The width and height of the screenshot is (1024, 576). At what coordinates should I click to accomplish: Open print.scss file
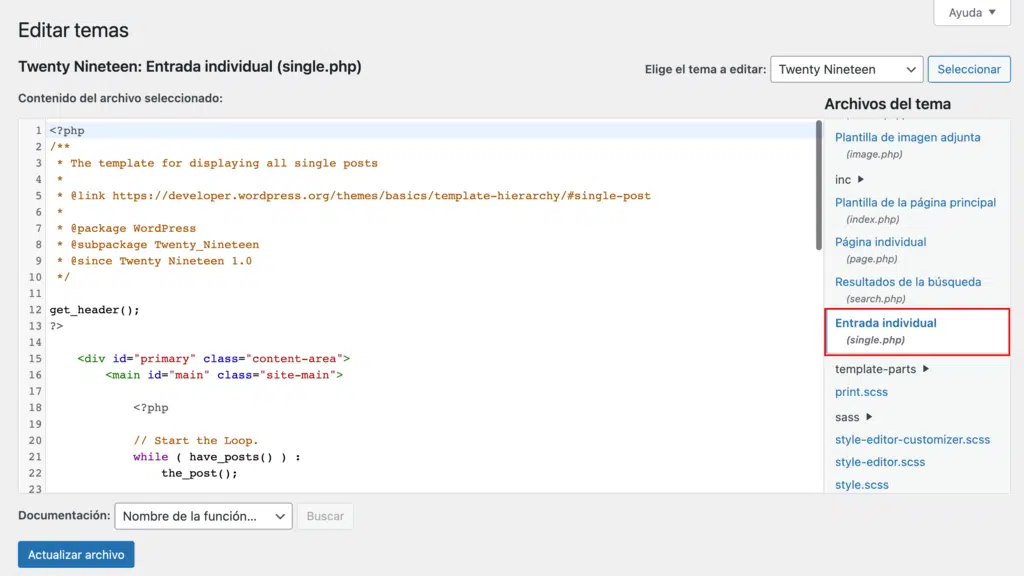[861, 392]
